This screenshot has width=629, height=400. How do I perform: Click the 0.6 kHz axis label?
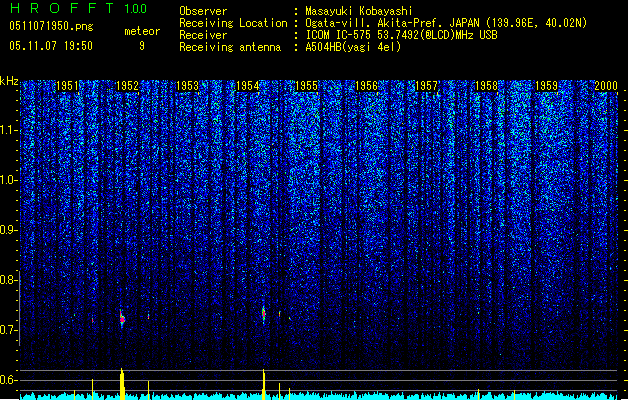(x=8, y=380)
